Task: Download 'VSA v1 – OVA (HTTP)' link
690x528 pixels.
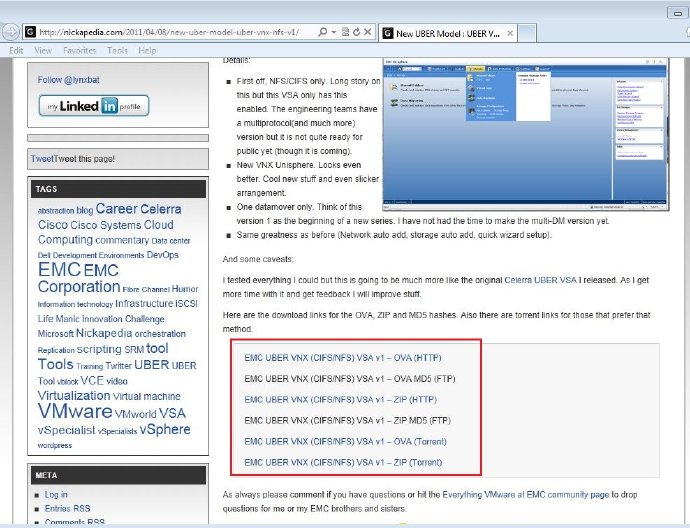Action: point(343,358)
